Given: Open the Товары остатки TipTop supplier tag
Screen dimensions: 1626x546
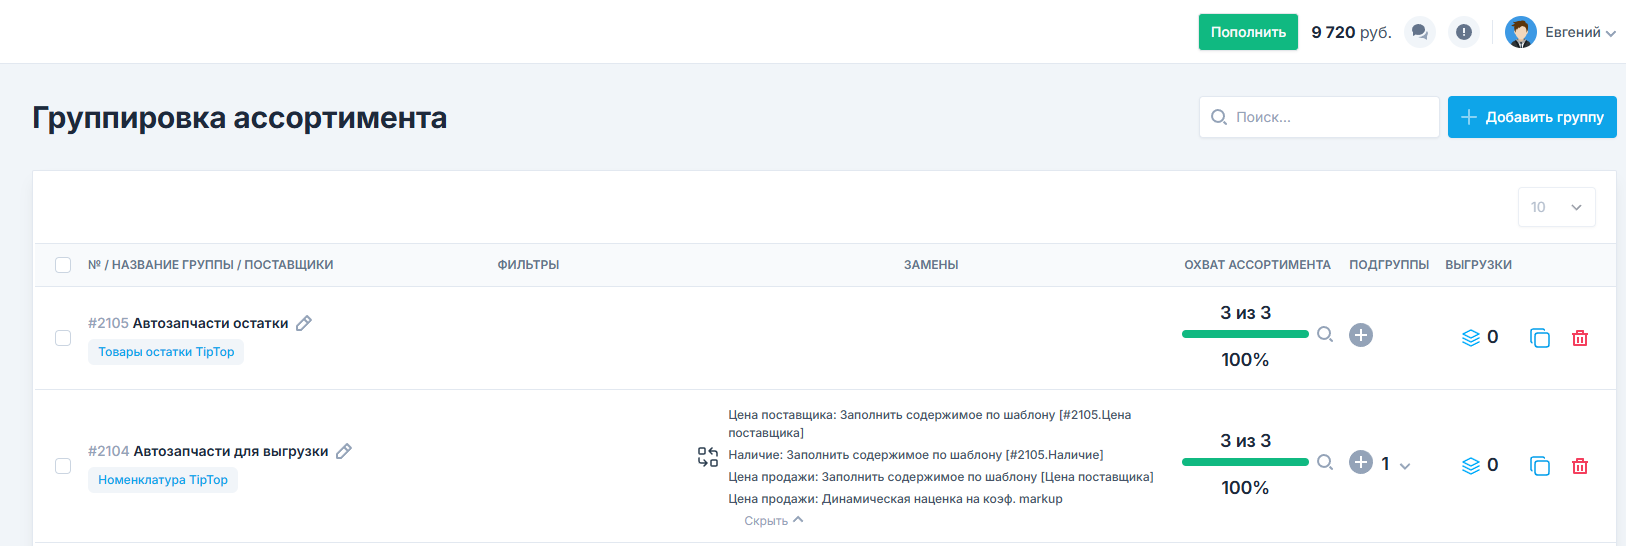Looking at the screenshot, I should click(166, 352).
